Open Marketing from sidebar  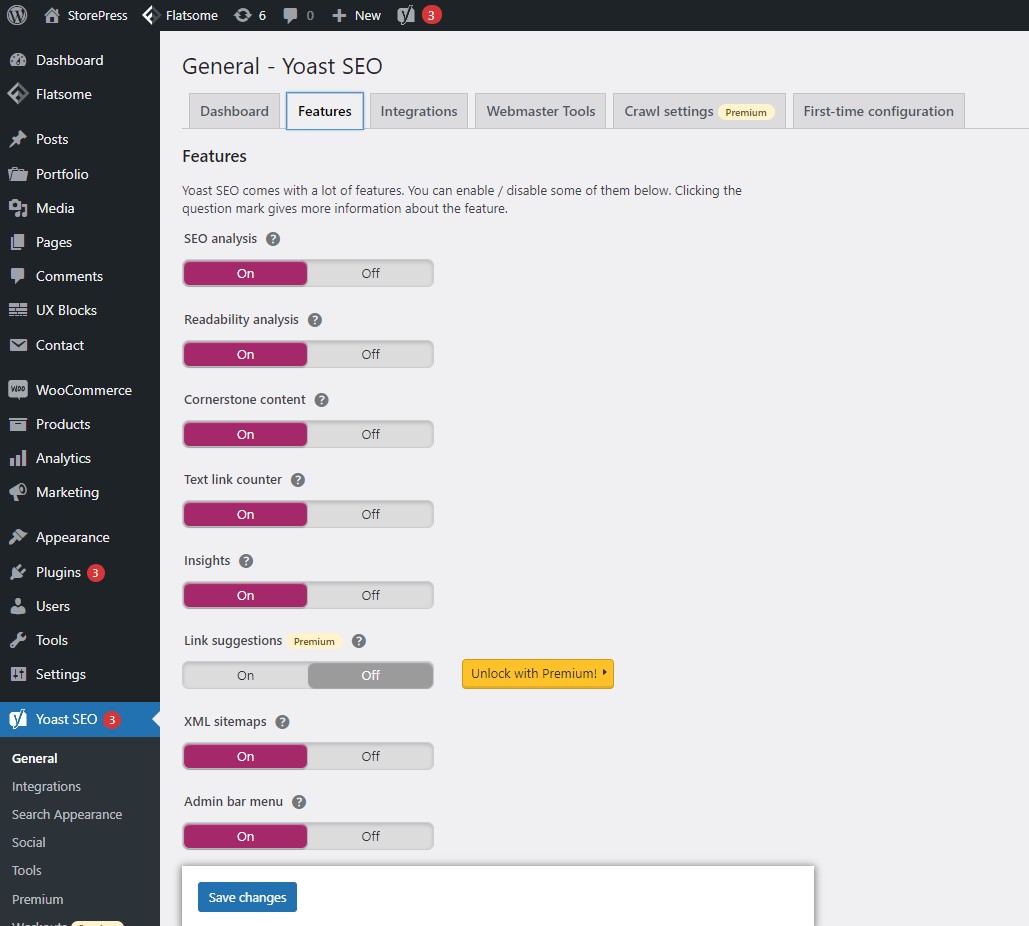pyautogui.click(x=80, y=492)
